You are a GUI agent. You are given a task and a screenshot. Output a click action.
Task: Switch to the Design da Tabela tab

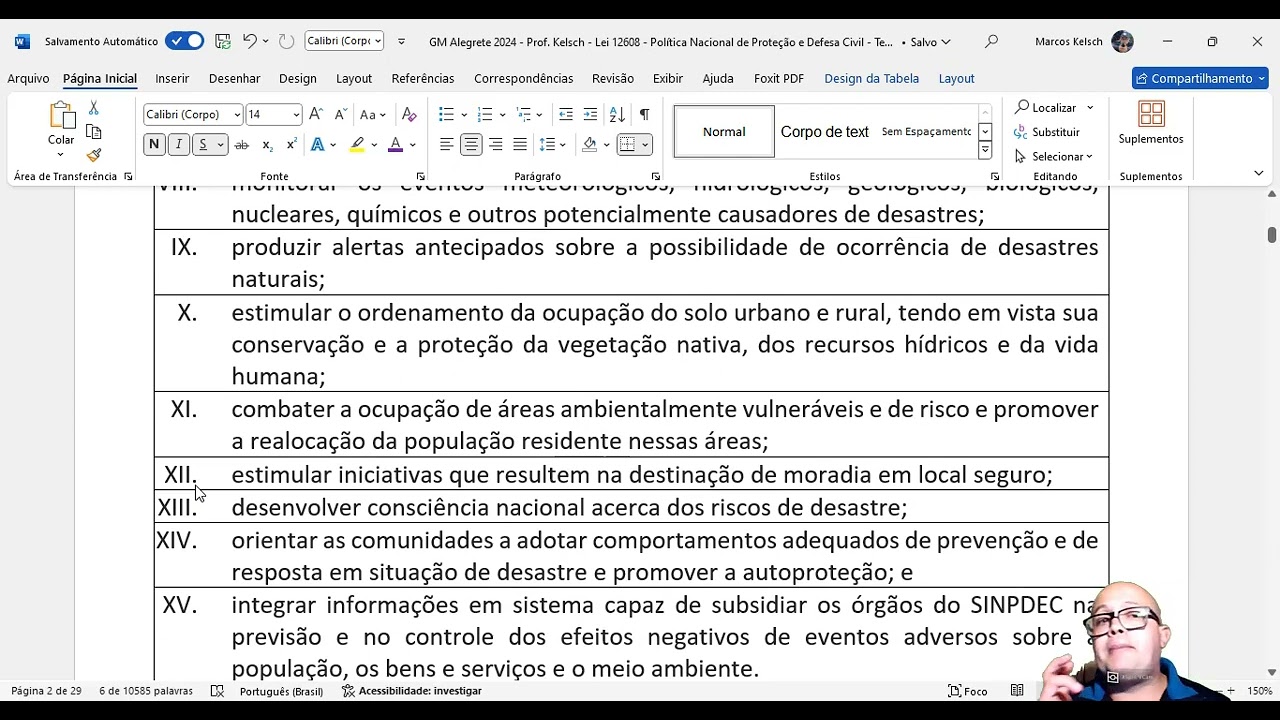(871, 78)
